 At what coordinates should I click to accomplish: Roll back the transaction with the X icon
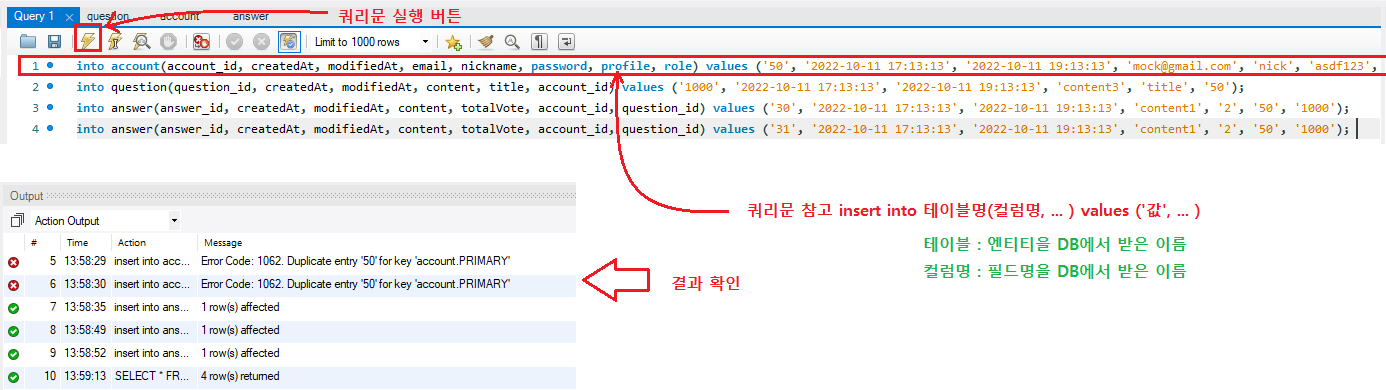tap(261, 42)
